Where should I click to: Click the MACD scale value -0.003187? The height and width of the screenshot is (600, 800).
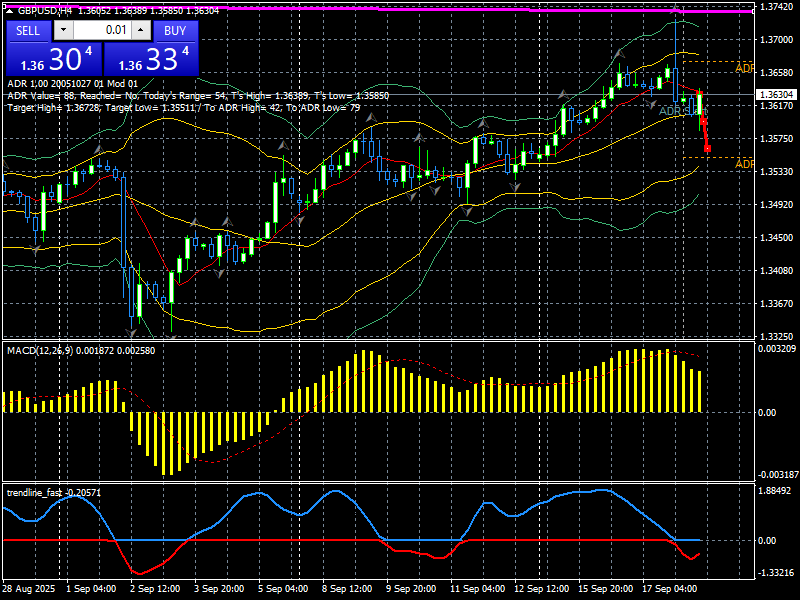point(777,475)
